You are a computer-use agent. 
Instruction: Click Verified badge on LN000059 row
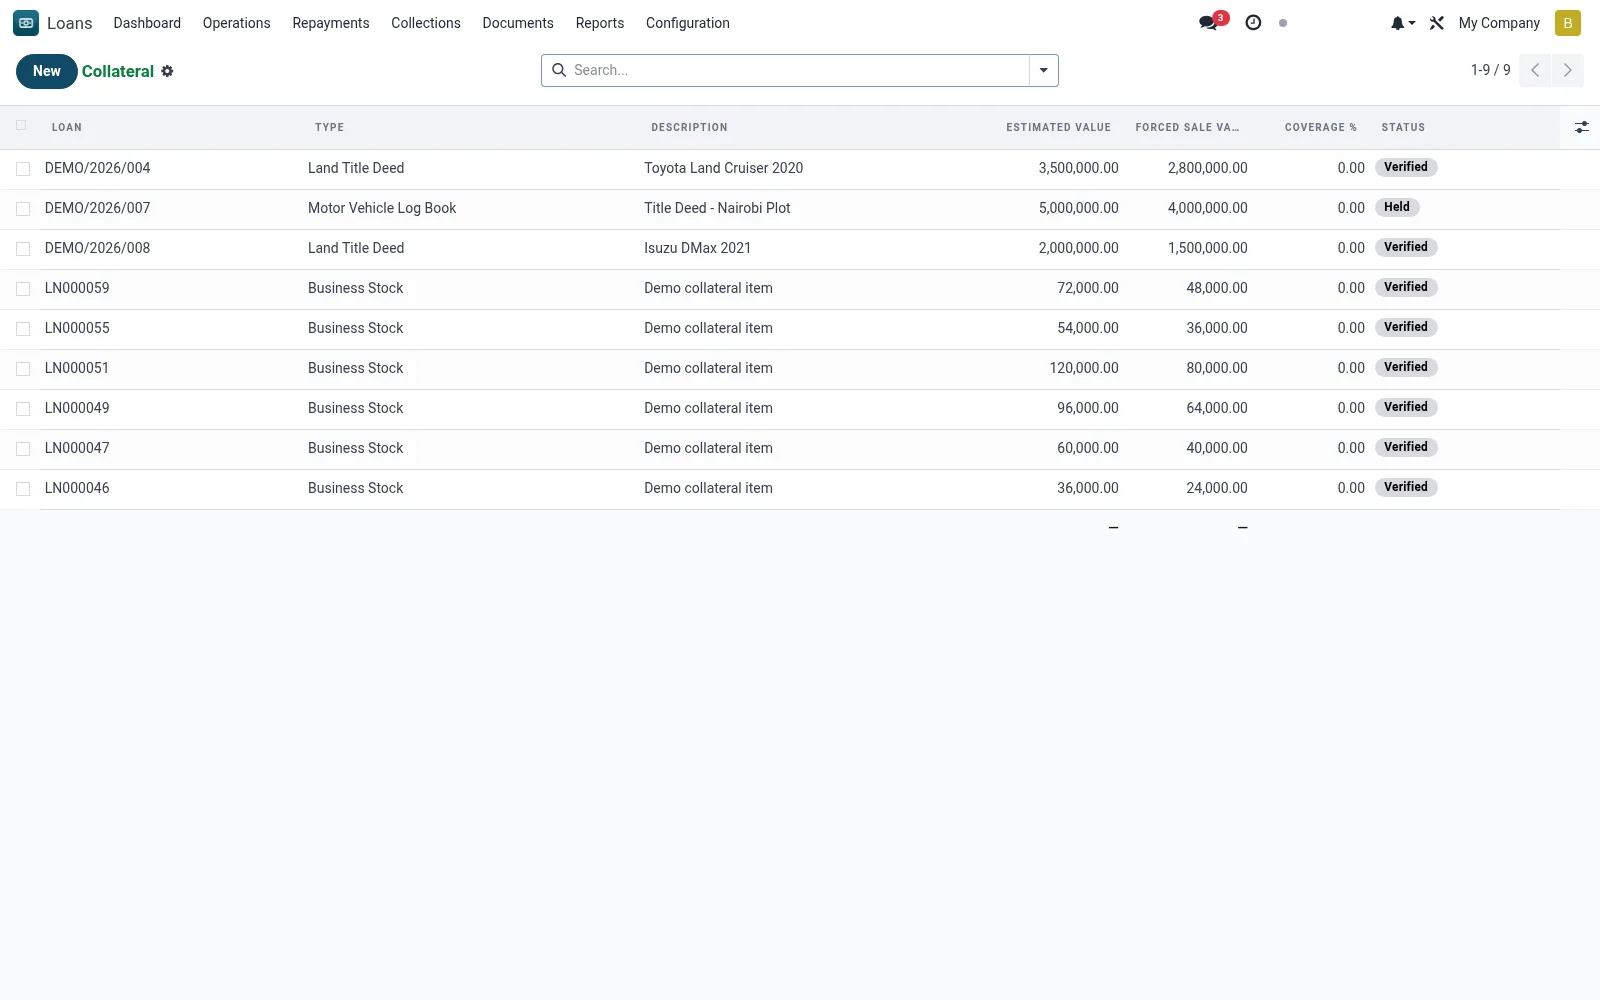1406,287
